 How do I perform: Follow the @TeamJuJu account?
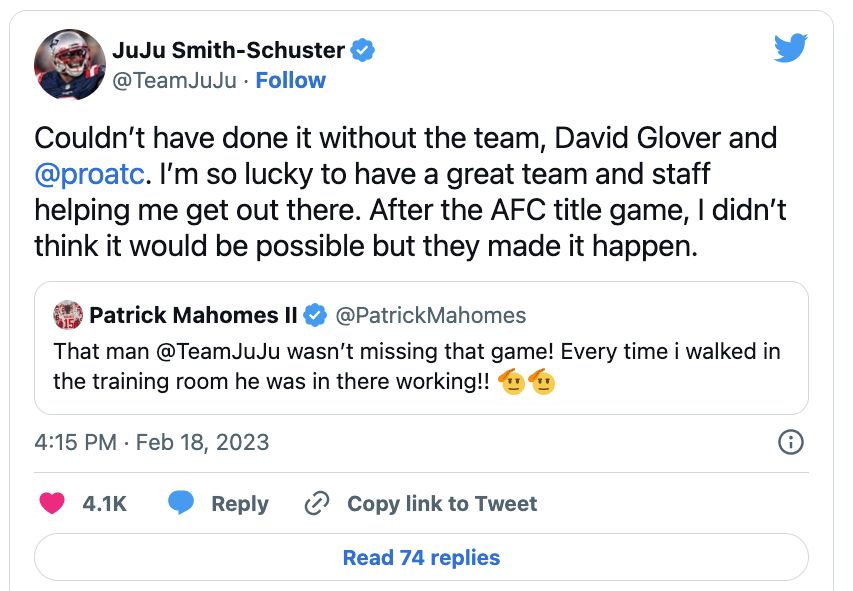(290, 80)
